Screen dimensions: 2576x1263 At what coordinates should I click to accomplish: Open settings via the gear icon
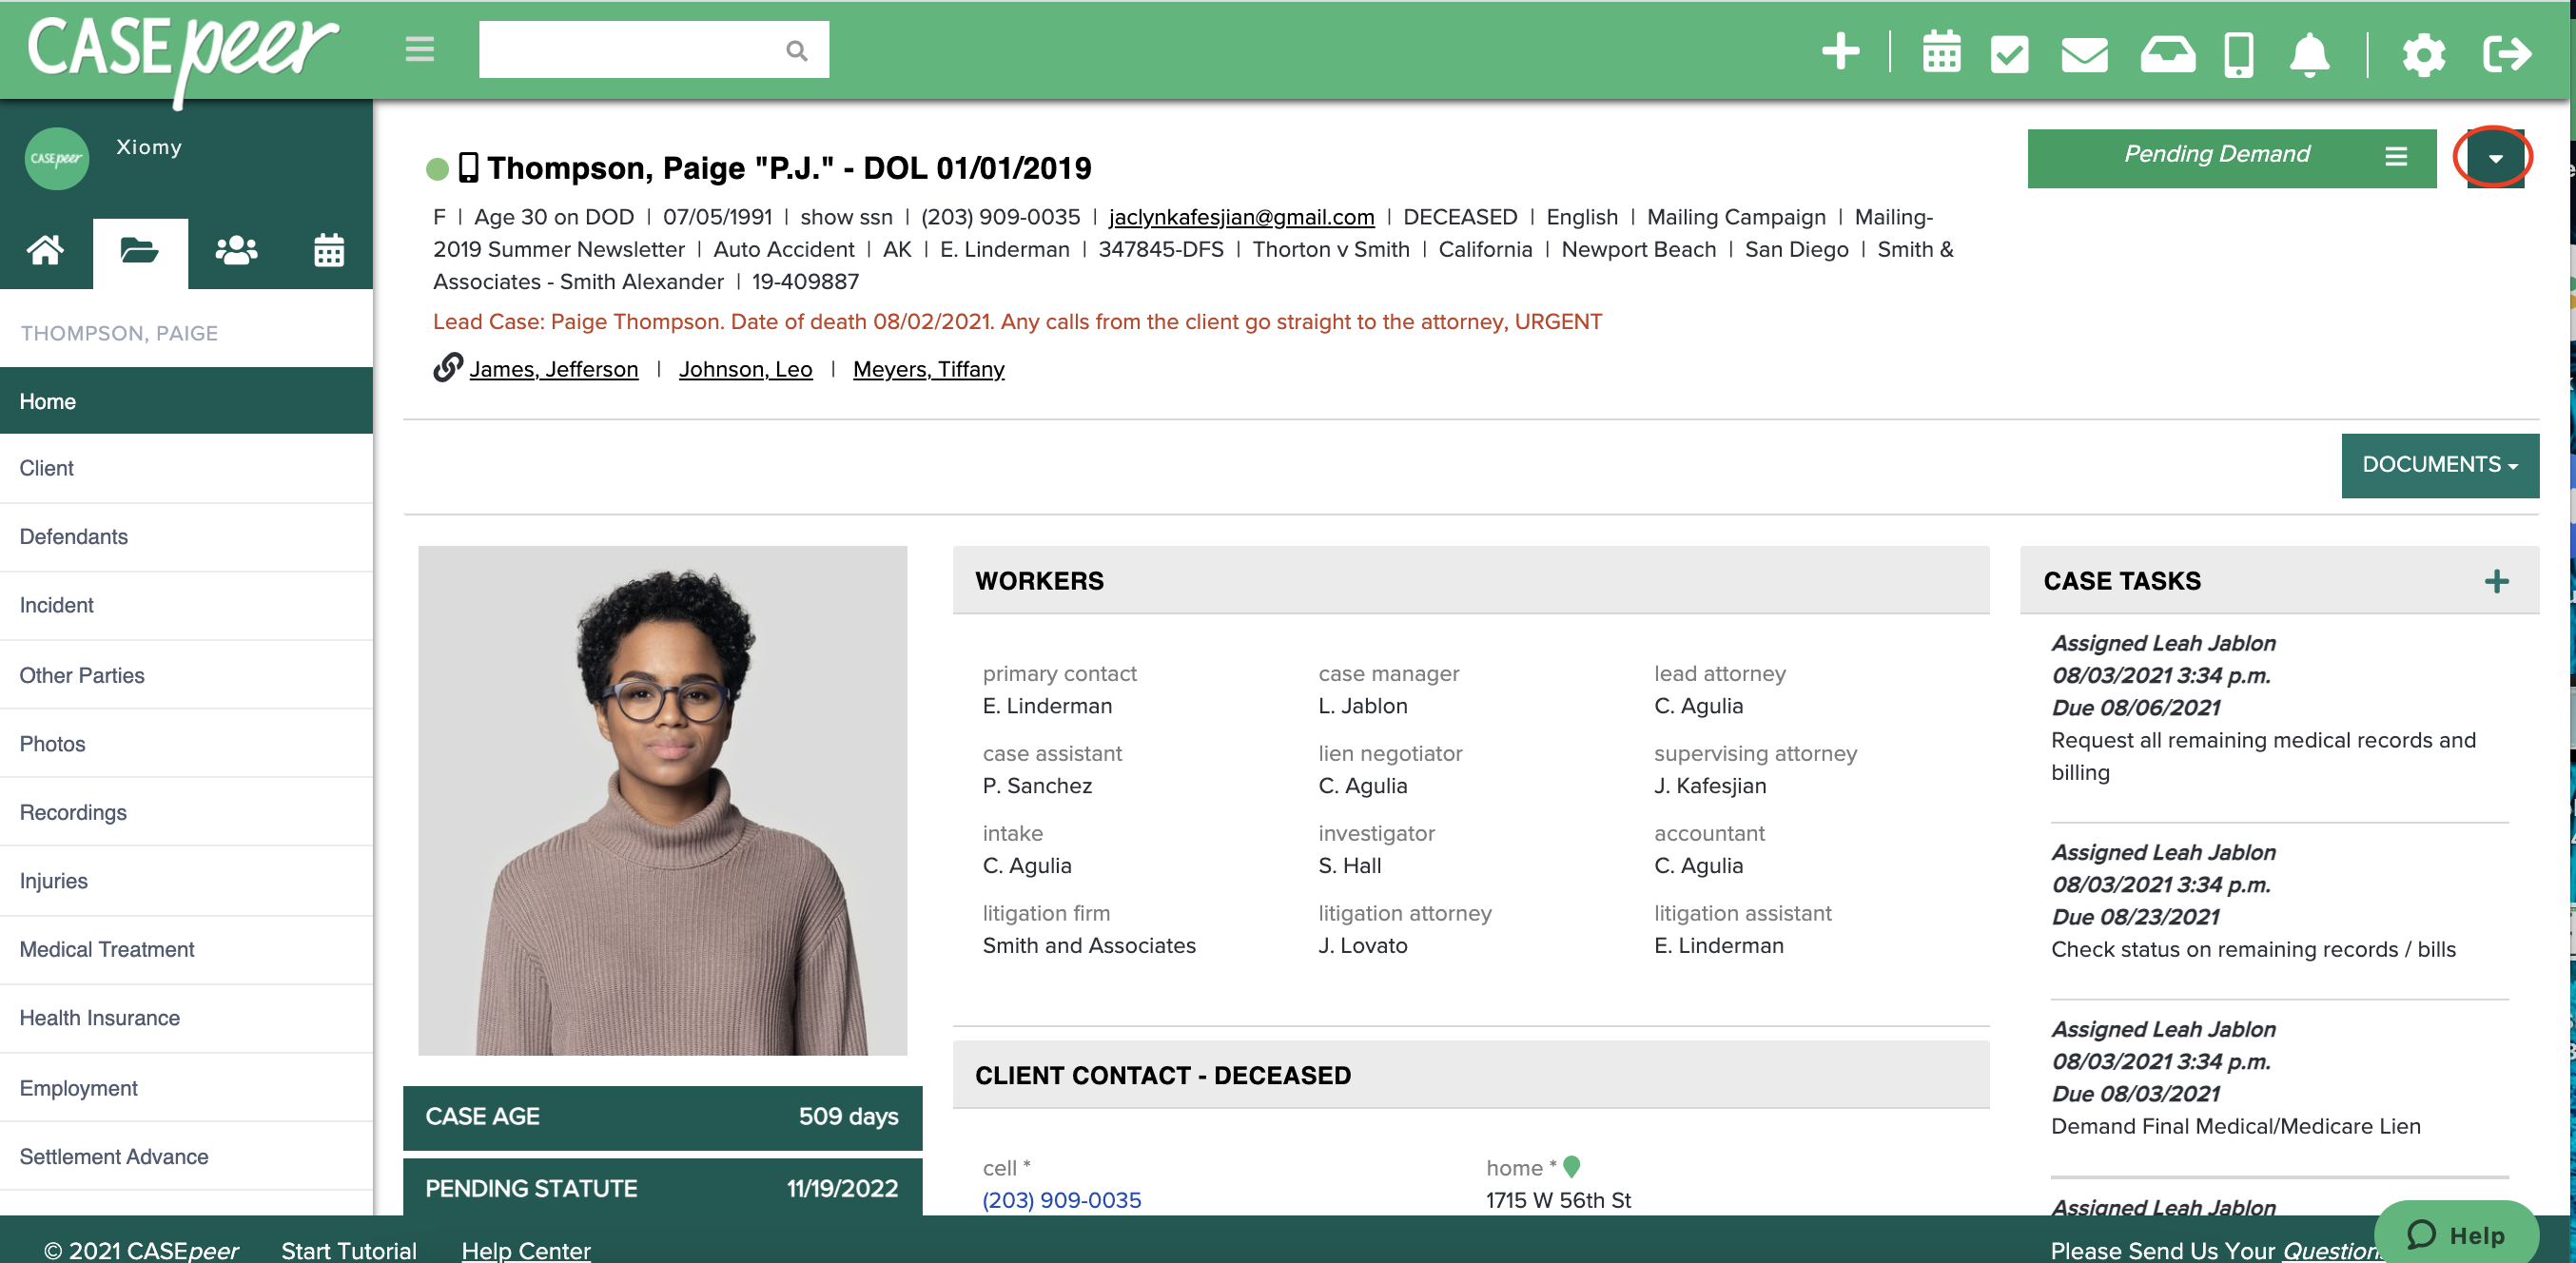(x=2424, y=52)
